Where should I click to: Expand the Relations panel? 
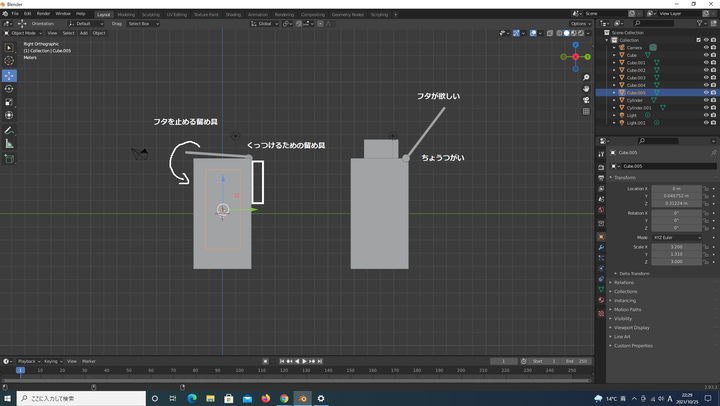tap(624, 282)
